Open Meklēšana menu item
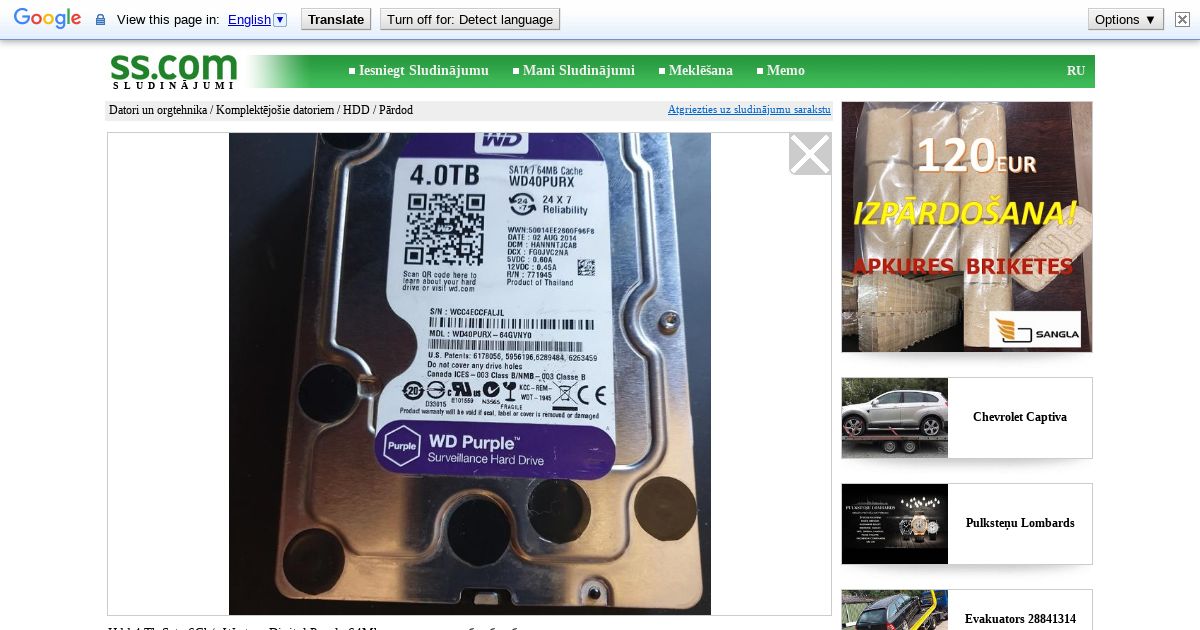This screenshot has height=630, width=1200. (x=700, y=71)
